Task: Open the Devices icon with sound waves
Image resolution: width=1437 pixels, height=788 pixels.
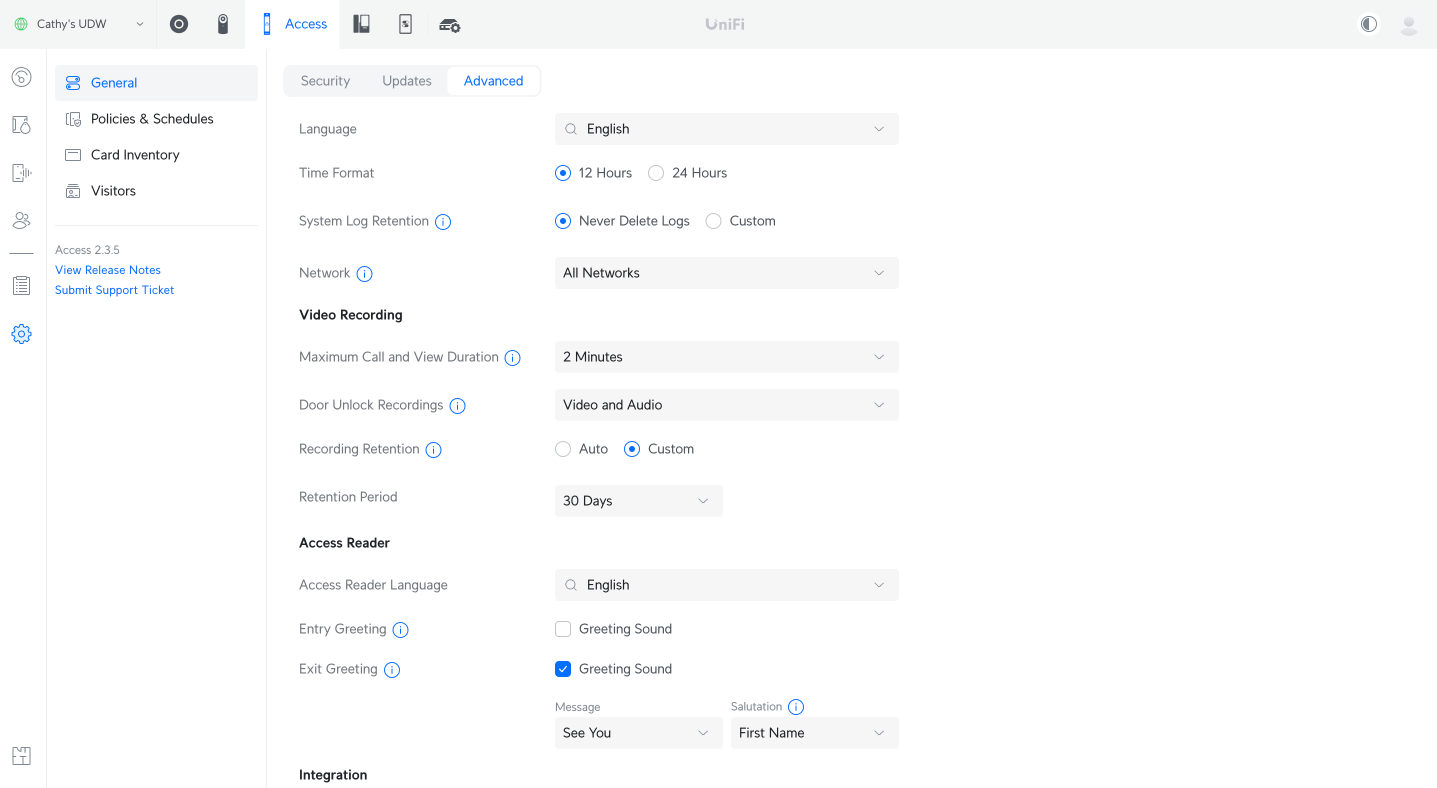Action: tap(22, 173)
